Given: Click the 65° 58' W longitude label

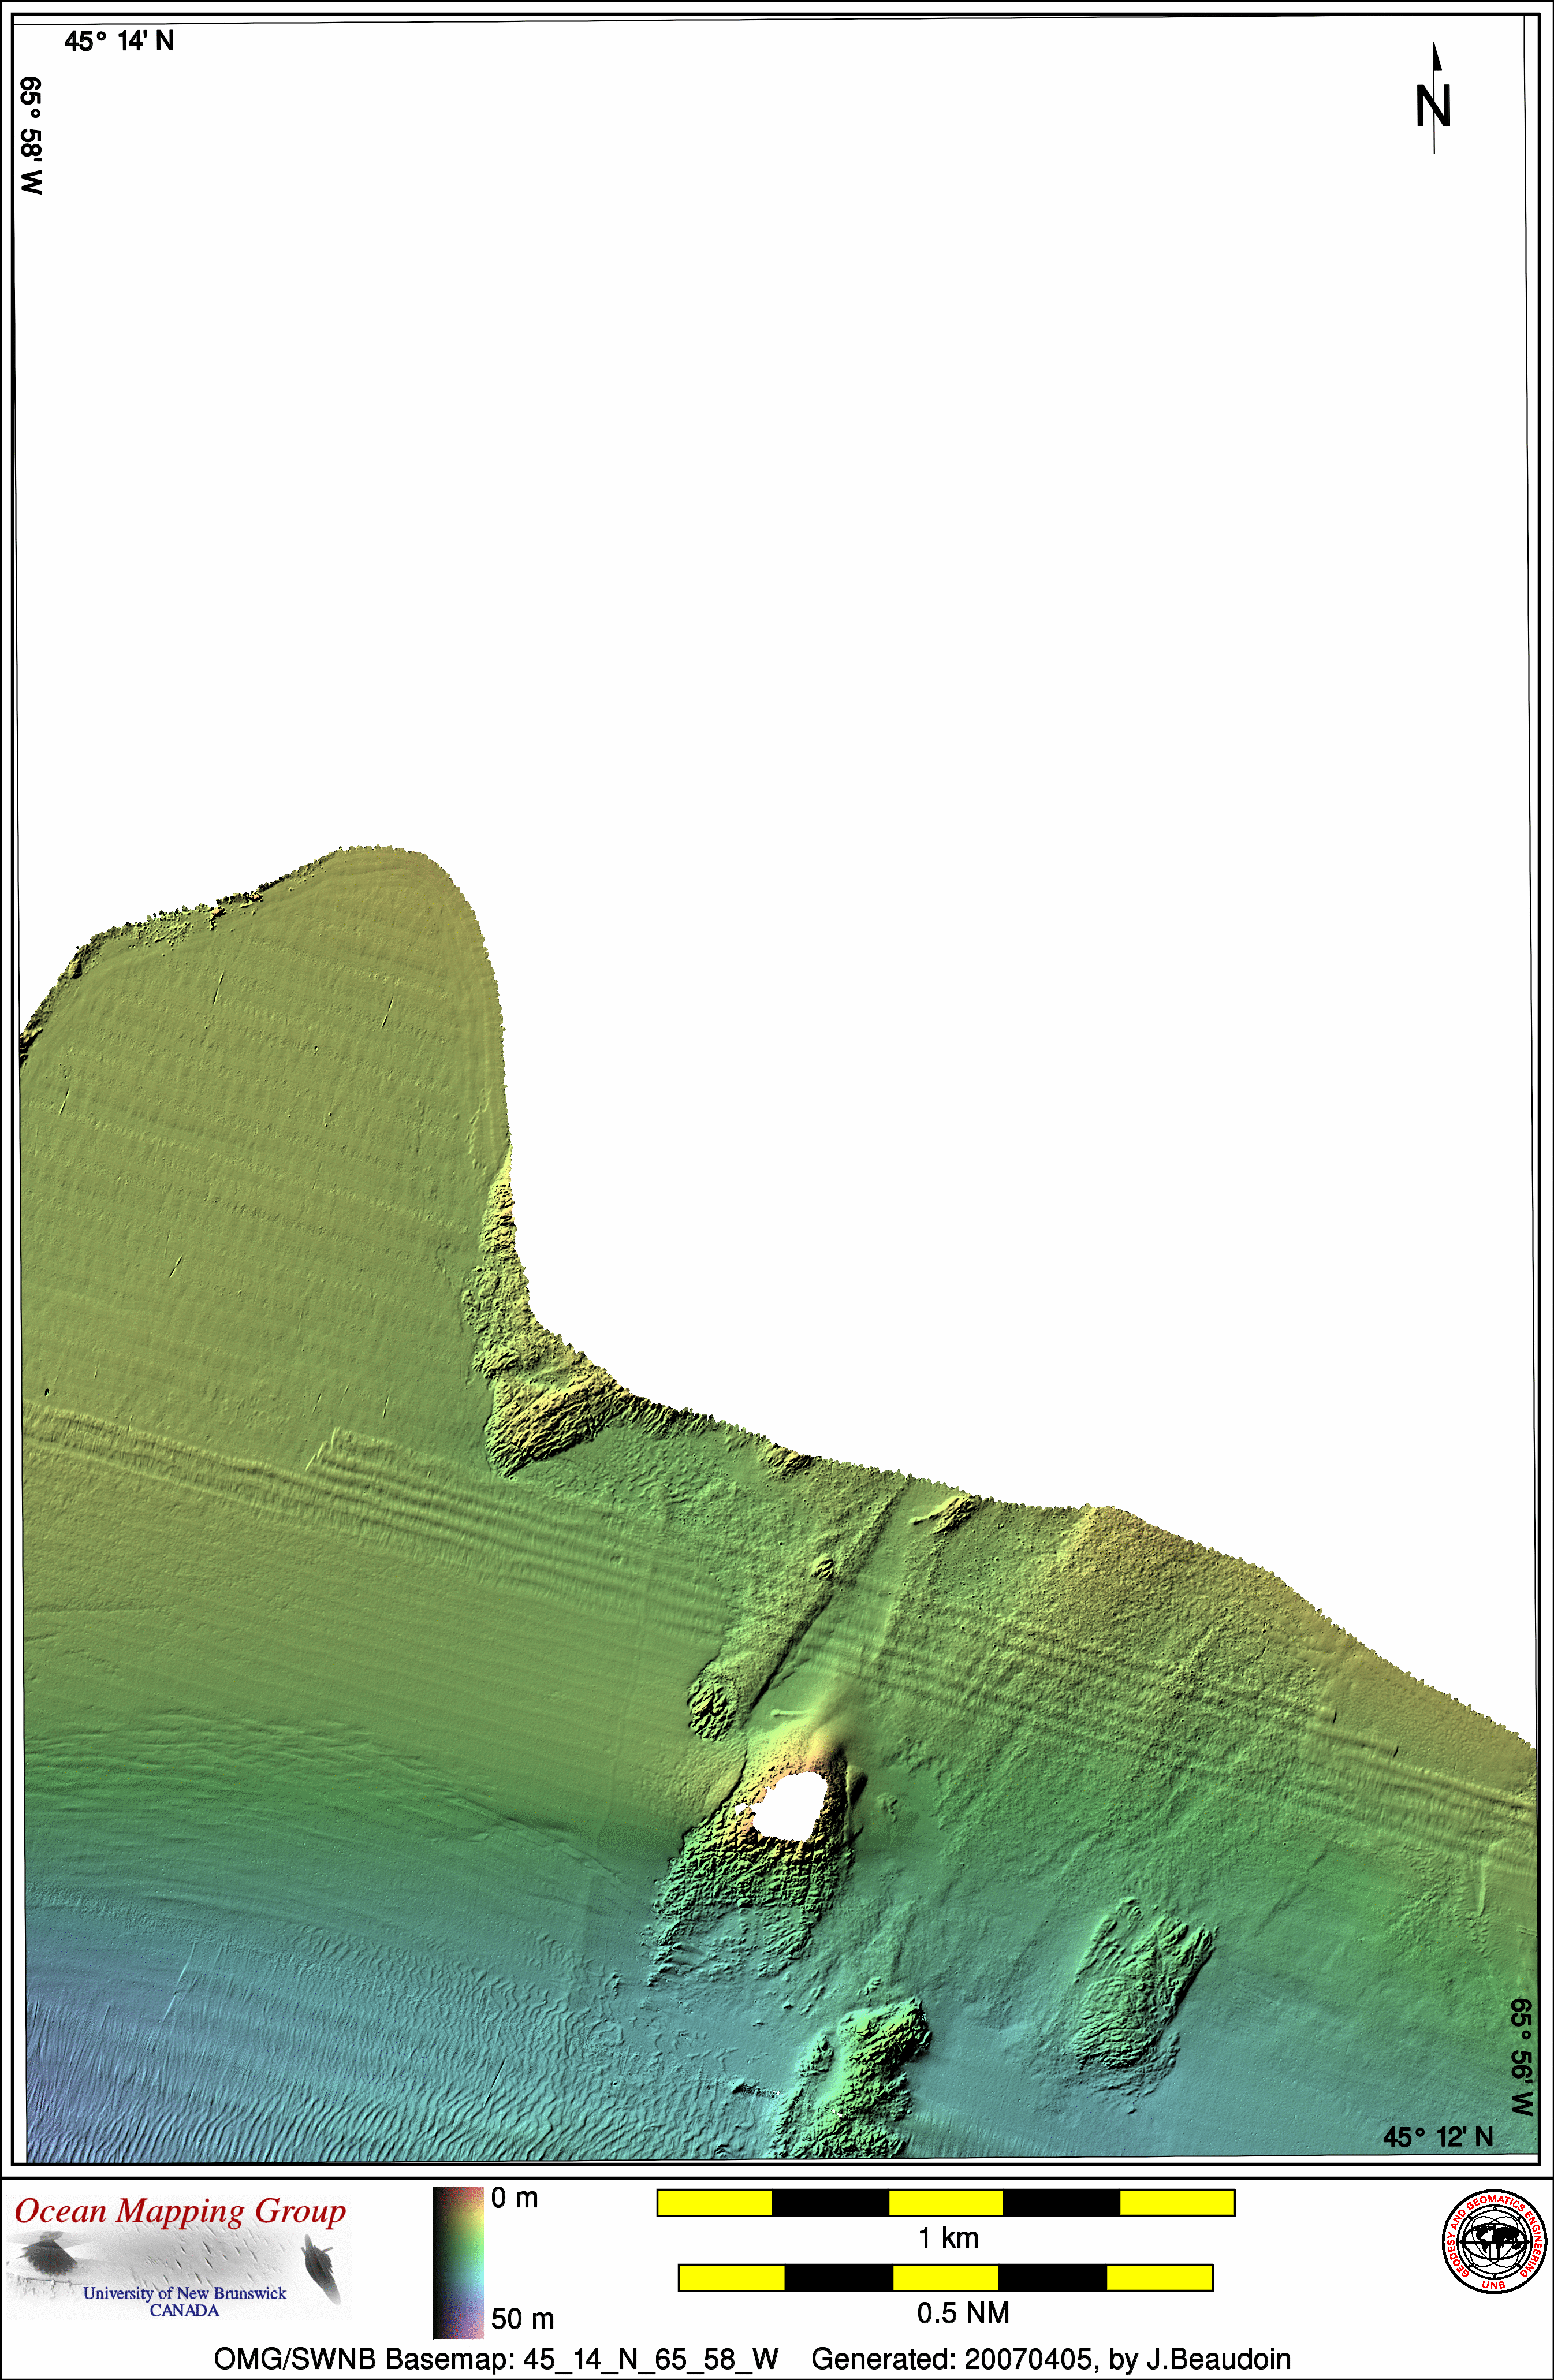Looking at the screenshot, I should pos(31,135).
